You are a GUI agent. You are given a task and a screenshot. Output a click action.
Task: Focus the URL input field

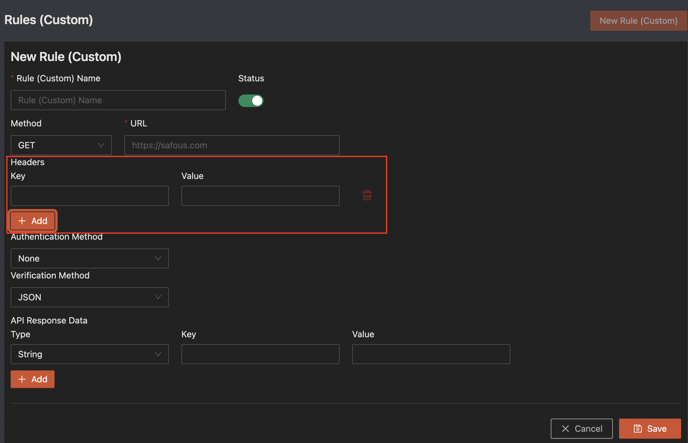[231, 145]
